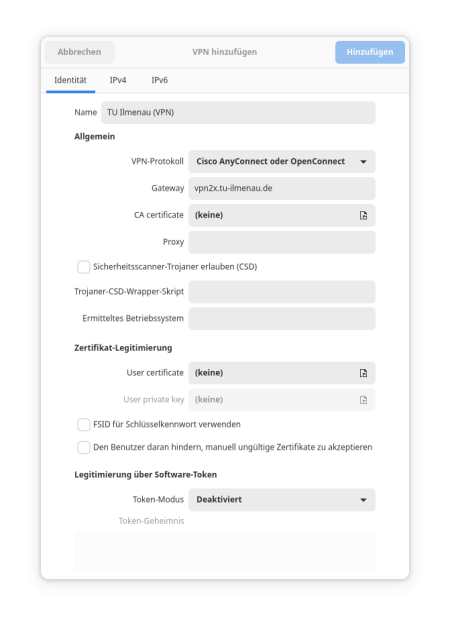Switch to the IPv6 tab
450x624 pixels.
pos(160,80)
